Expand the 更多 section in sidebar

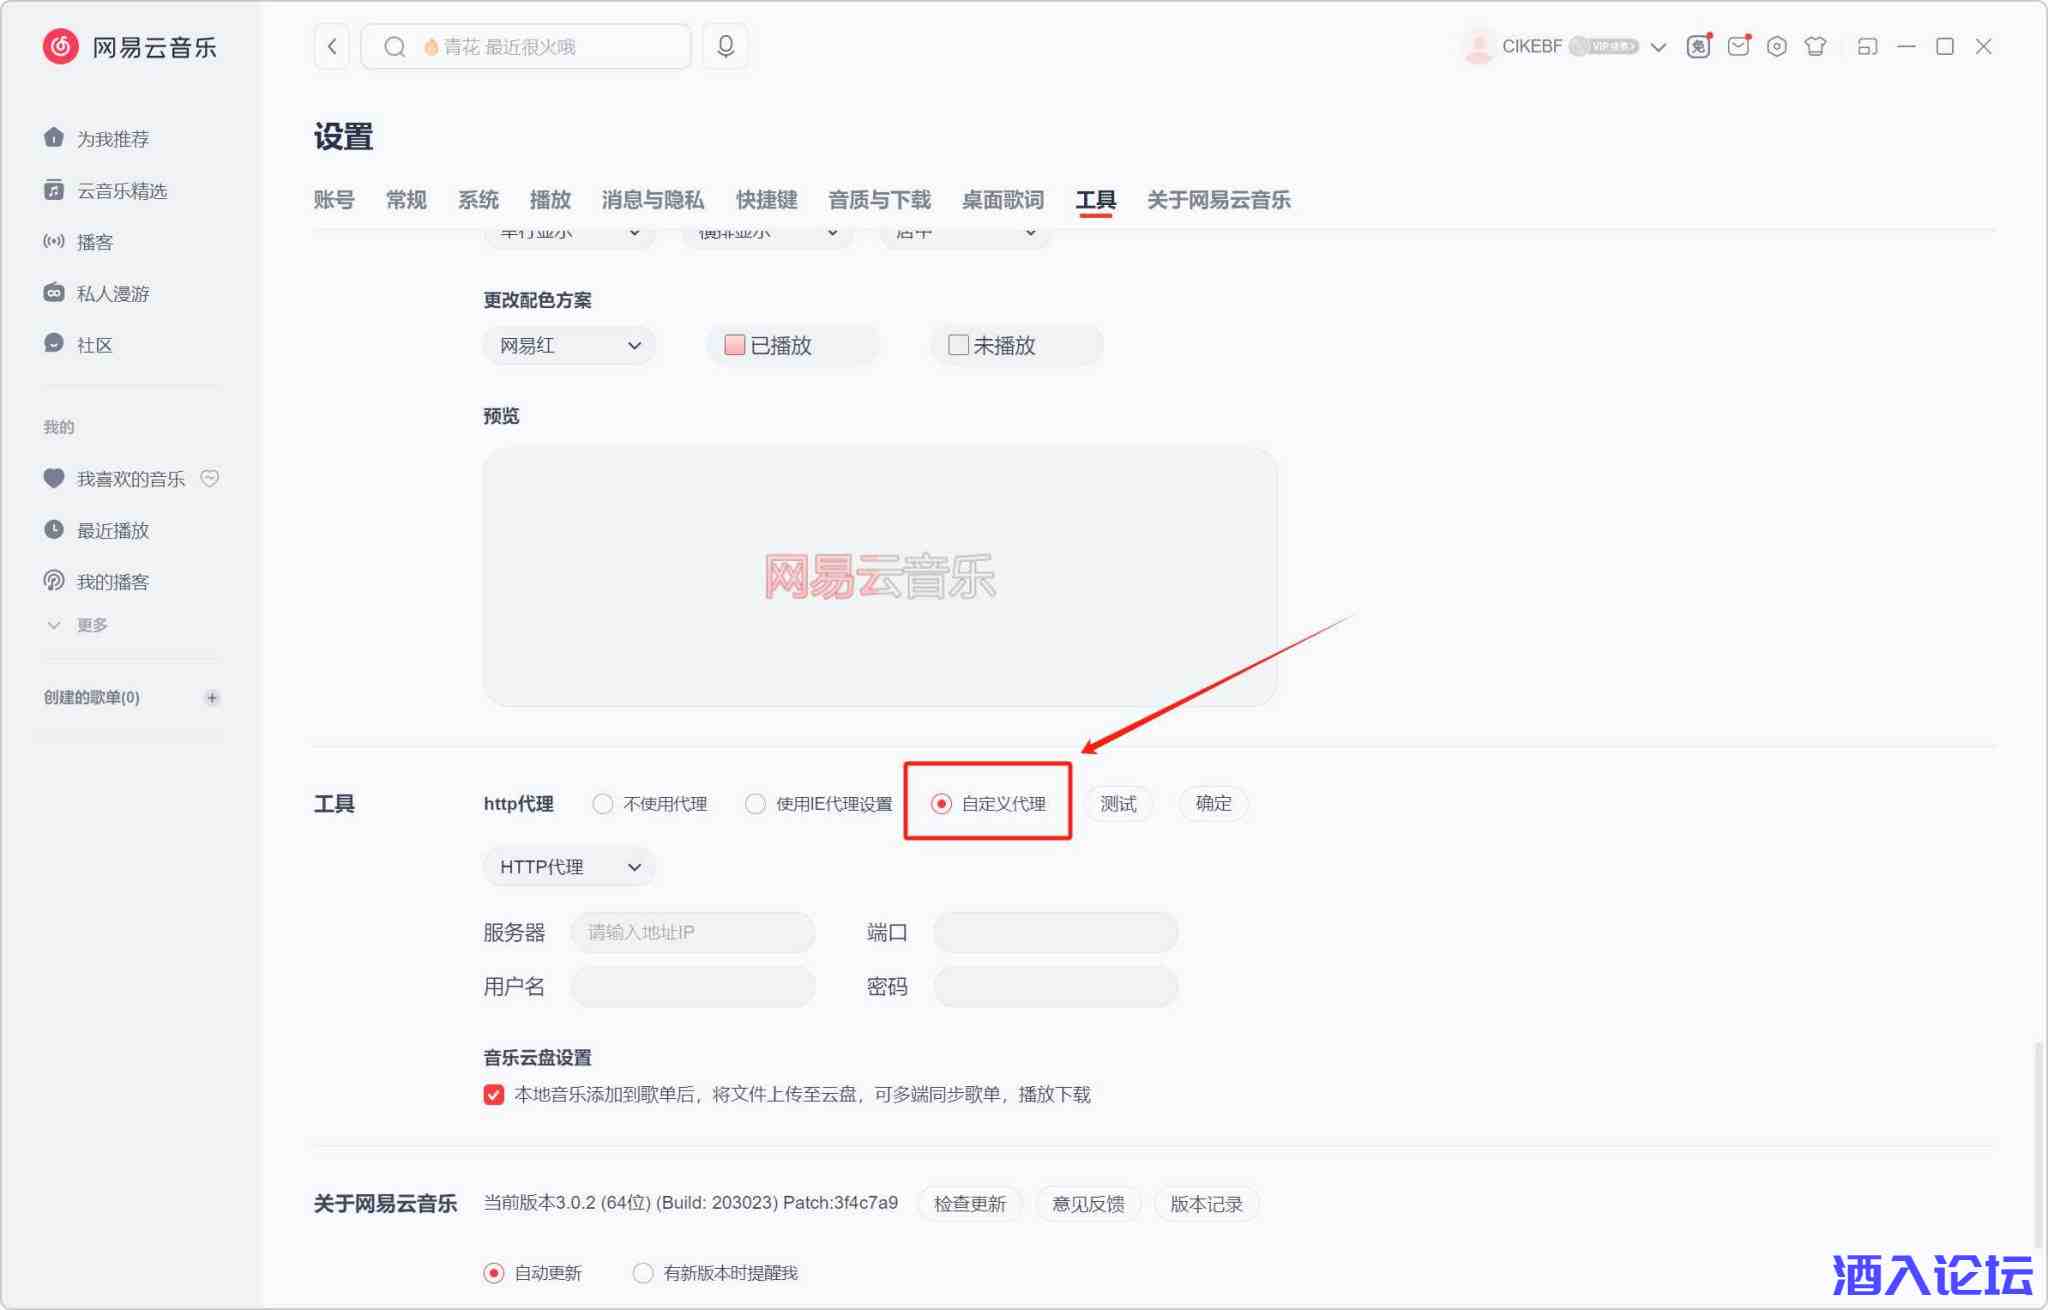coord(90,625)
